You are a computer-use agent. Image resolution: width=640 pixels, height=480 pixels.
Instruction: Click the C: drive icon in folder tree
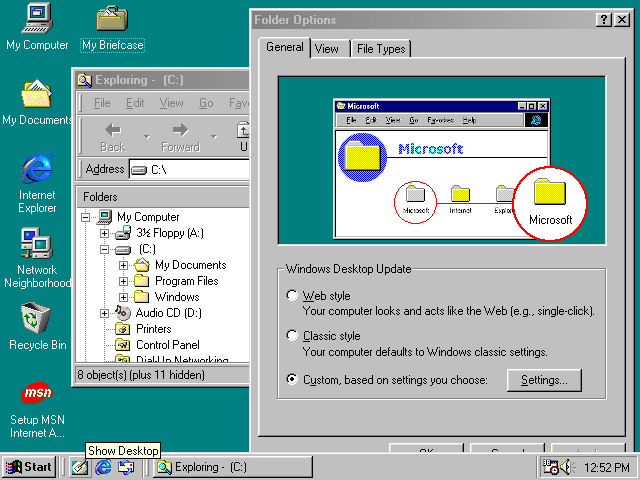(x=123, y=249)
